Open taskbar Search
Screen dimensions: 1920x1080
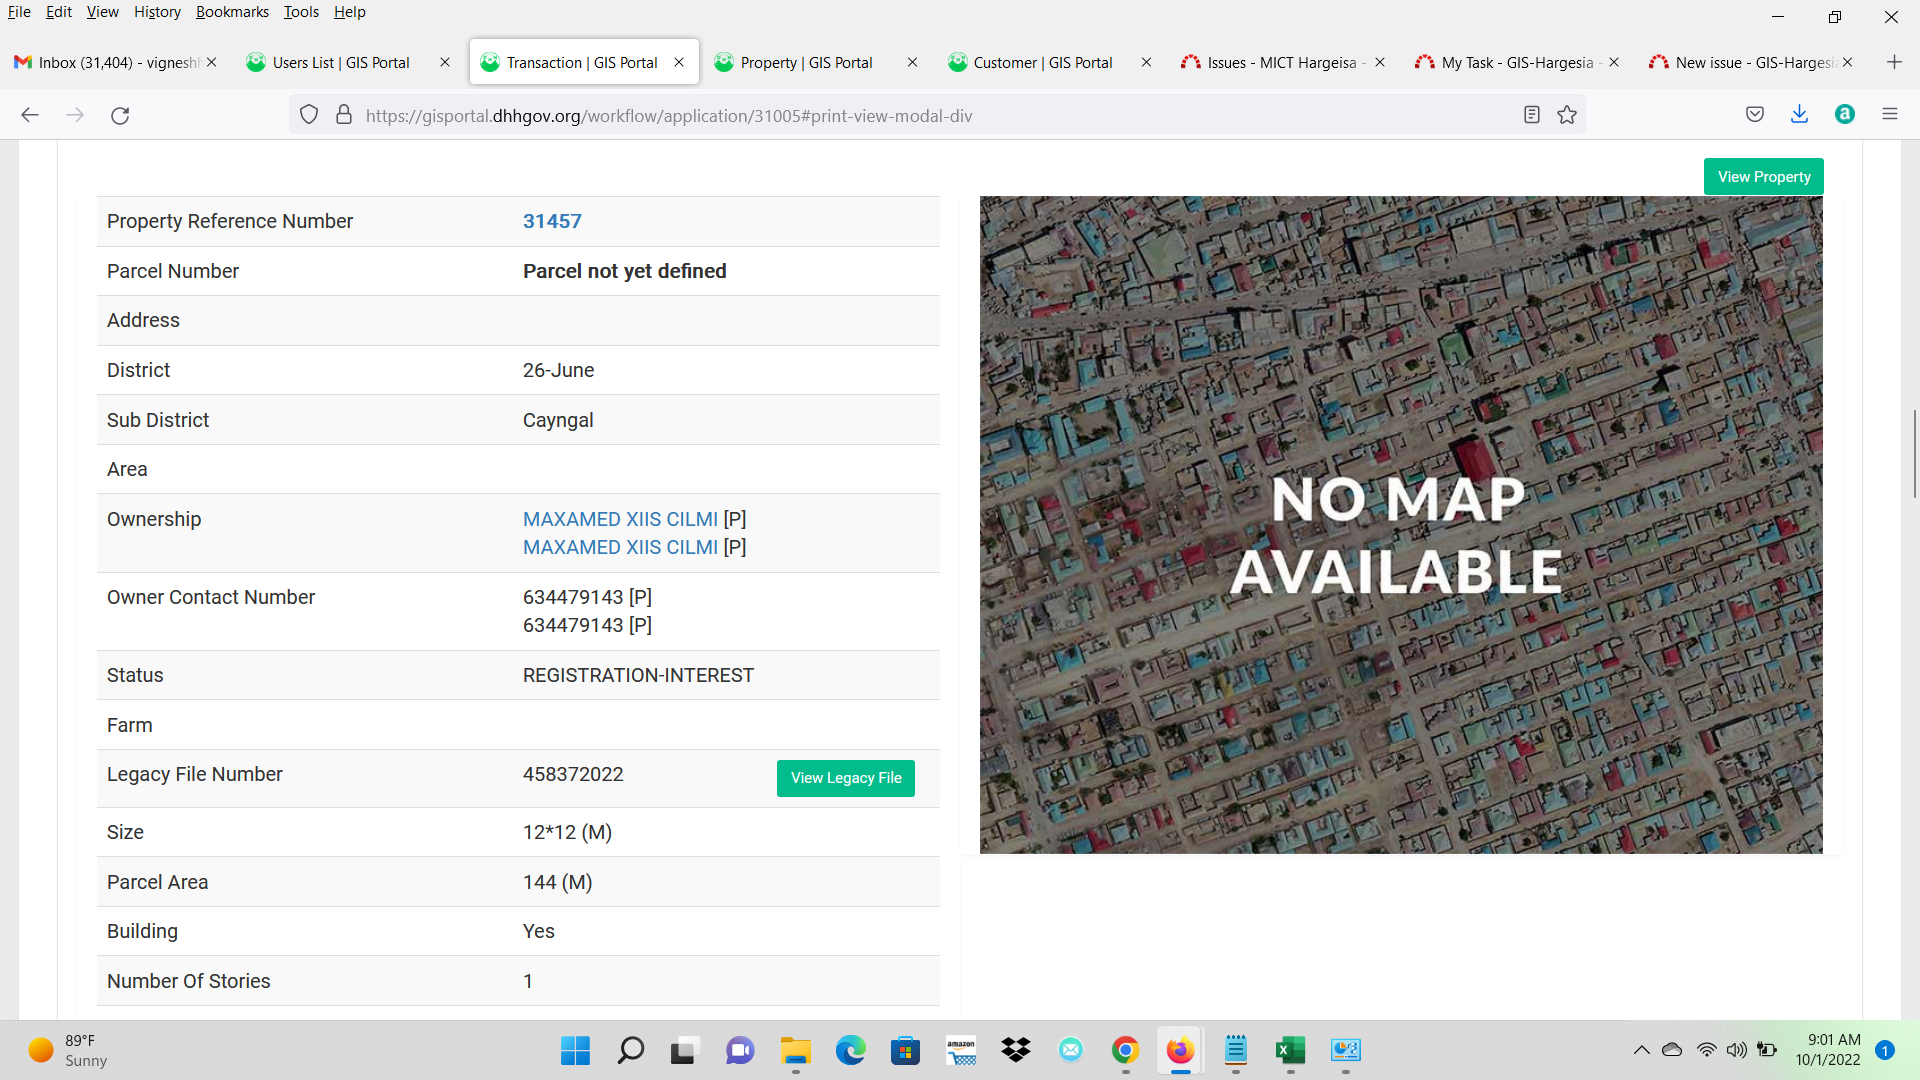[x=630, y=1050]
